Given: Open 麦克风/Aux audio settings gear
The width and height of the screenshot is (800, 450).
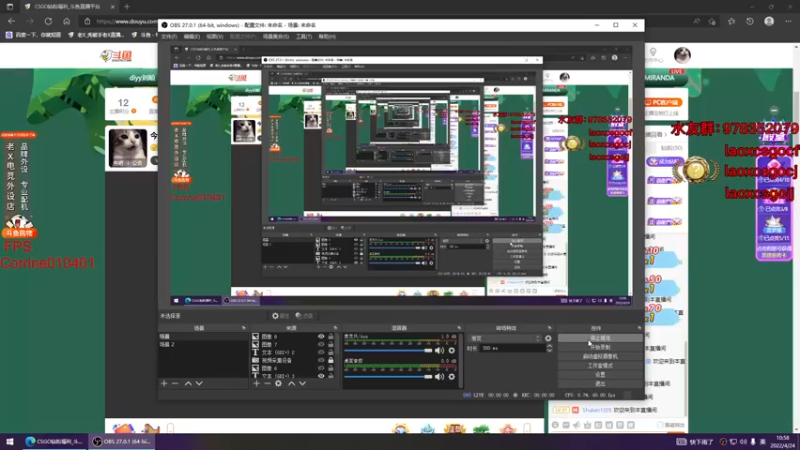Looking at the screenshot, I should pos(452,351).
